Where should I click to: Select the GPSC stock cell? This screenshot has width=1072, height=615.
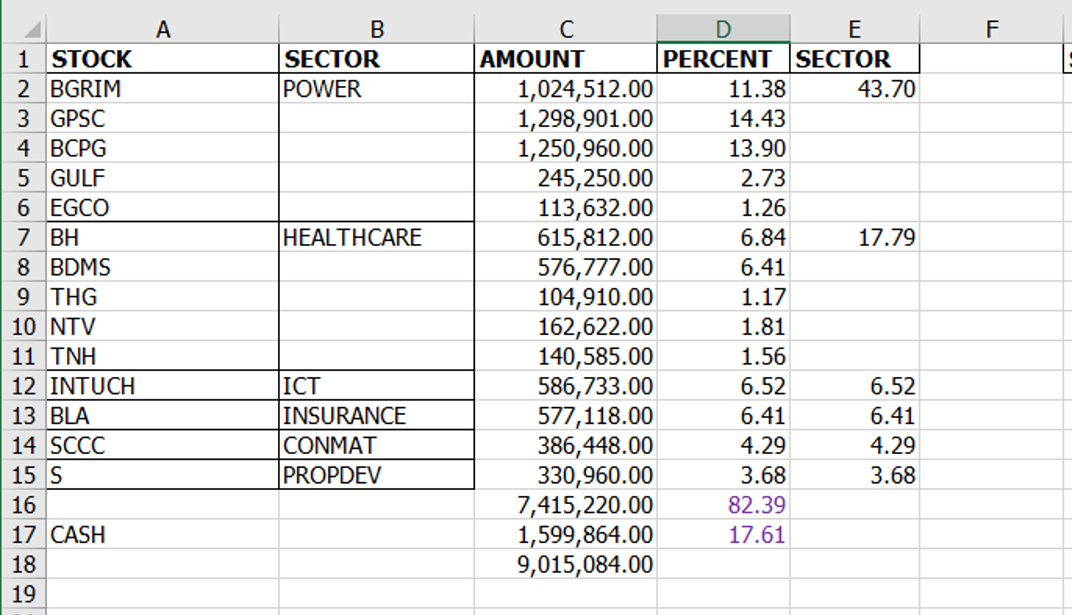click(x=163, y=119)
